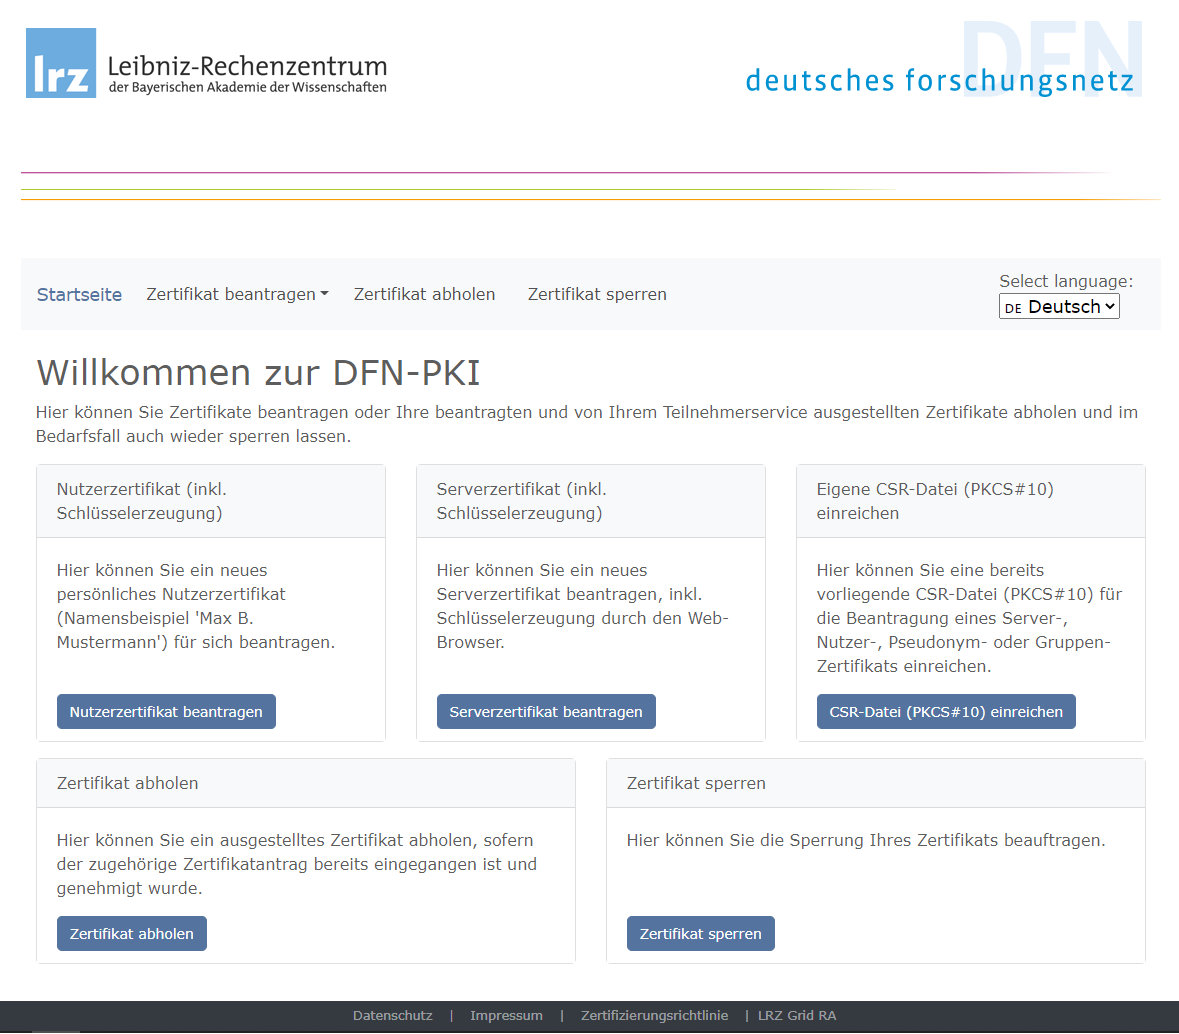Go to Startseite in the navigation bar
Image resolution: width=1179 pixels, height=1034 pixels.
click(x=79, y=294)
